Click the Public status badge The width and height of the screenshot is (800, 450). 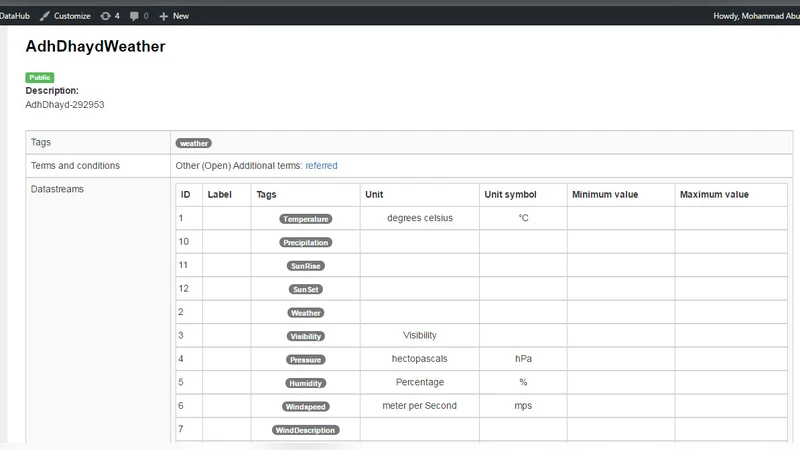[x=39, y=77]
